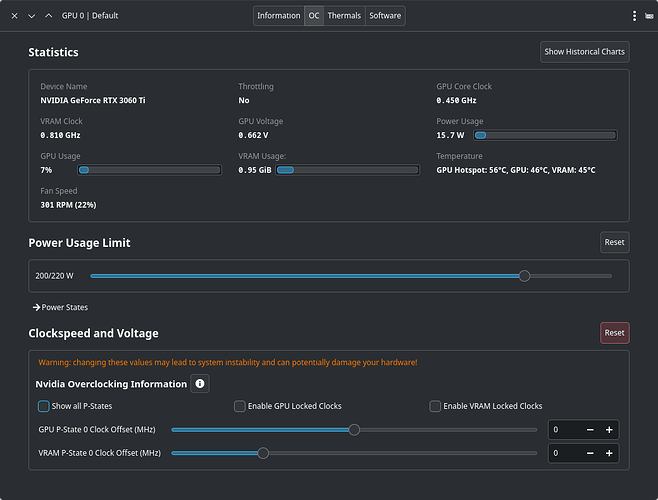
Task: Click the minimize chevron in the title bar
Action: [x=32, y=16]
